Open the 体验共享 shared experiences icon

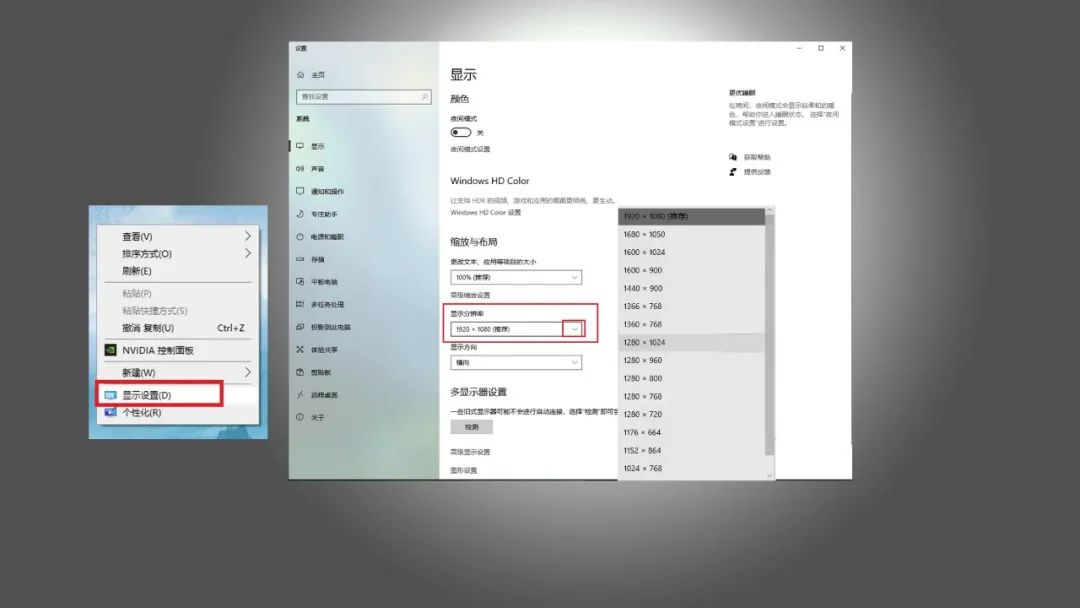click(300, 350)
